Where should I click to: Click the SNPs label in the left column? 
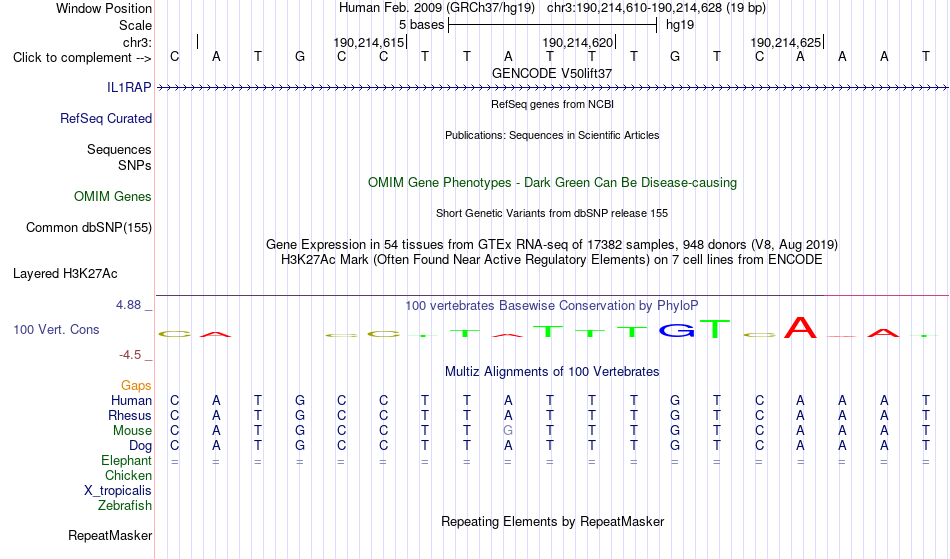tap(135, 165)
